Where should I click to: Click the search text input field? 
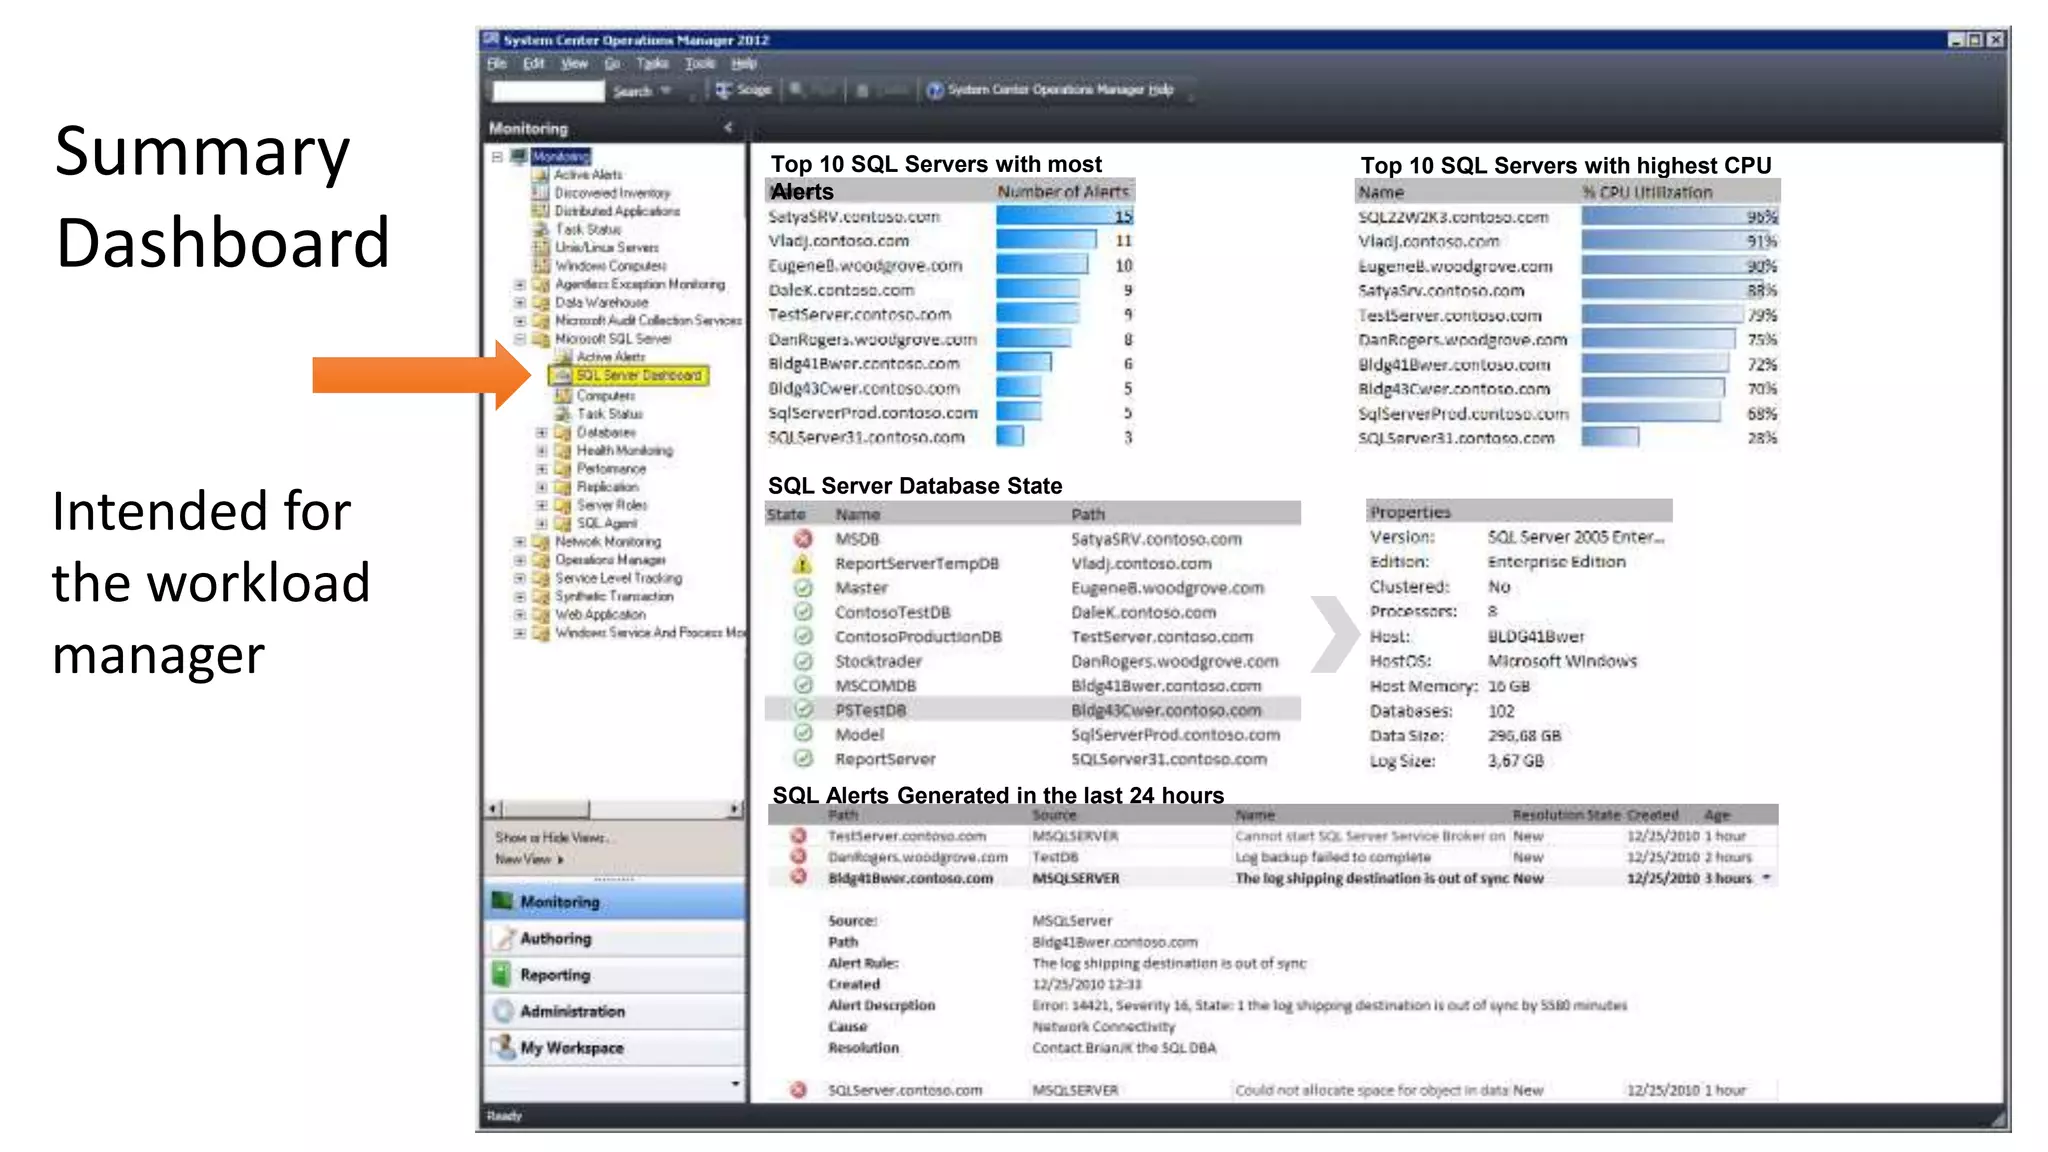coord(549,91)
